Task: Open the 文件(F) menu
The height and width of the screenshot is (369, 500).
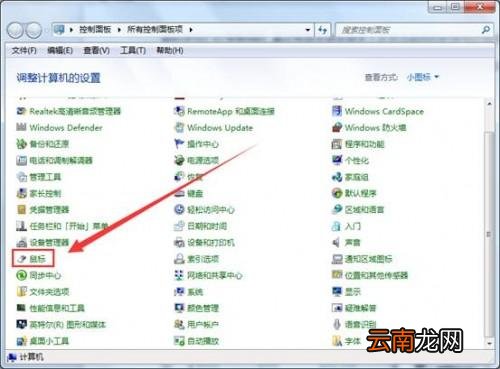Action: pyautogui.click(x=24, y=51)
